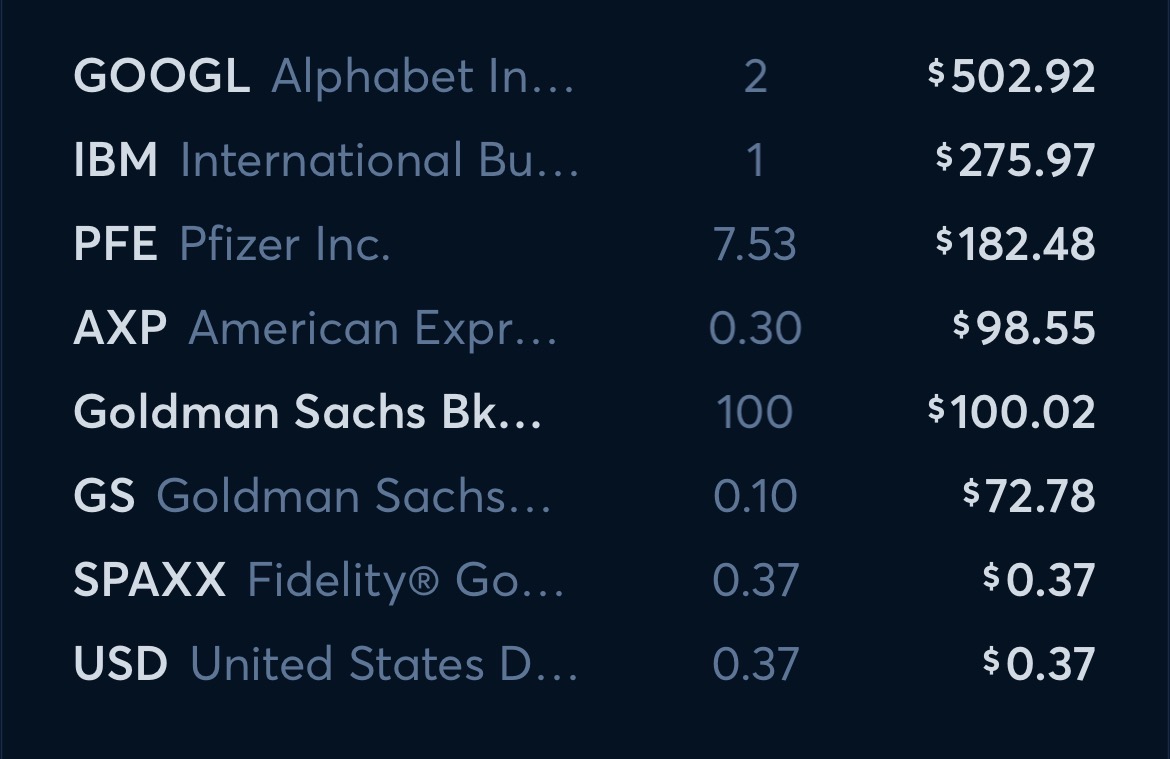Click the $98.55 position value

1024,329
